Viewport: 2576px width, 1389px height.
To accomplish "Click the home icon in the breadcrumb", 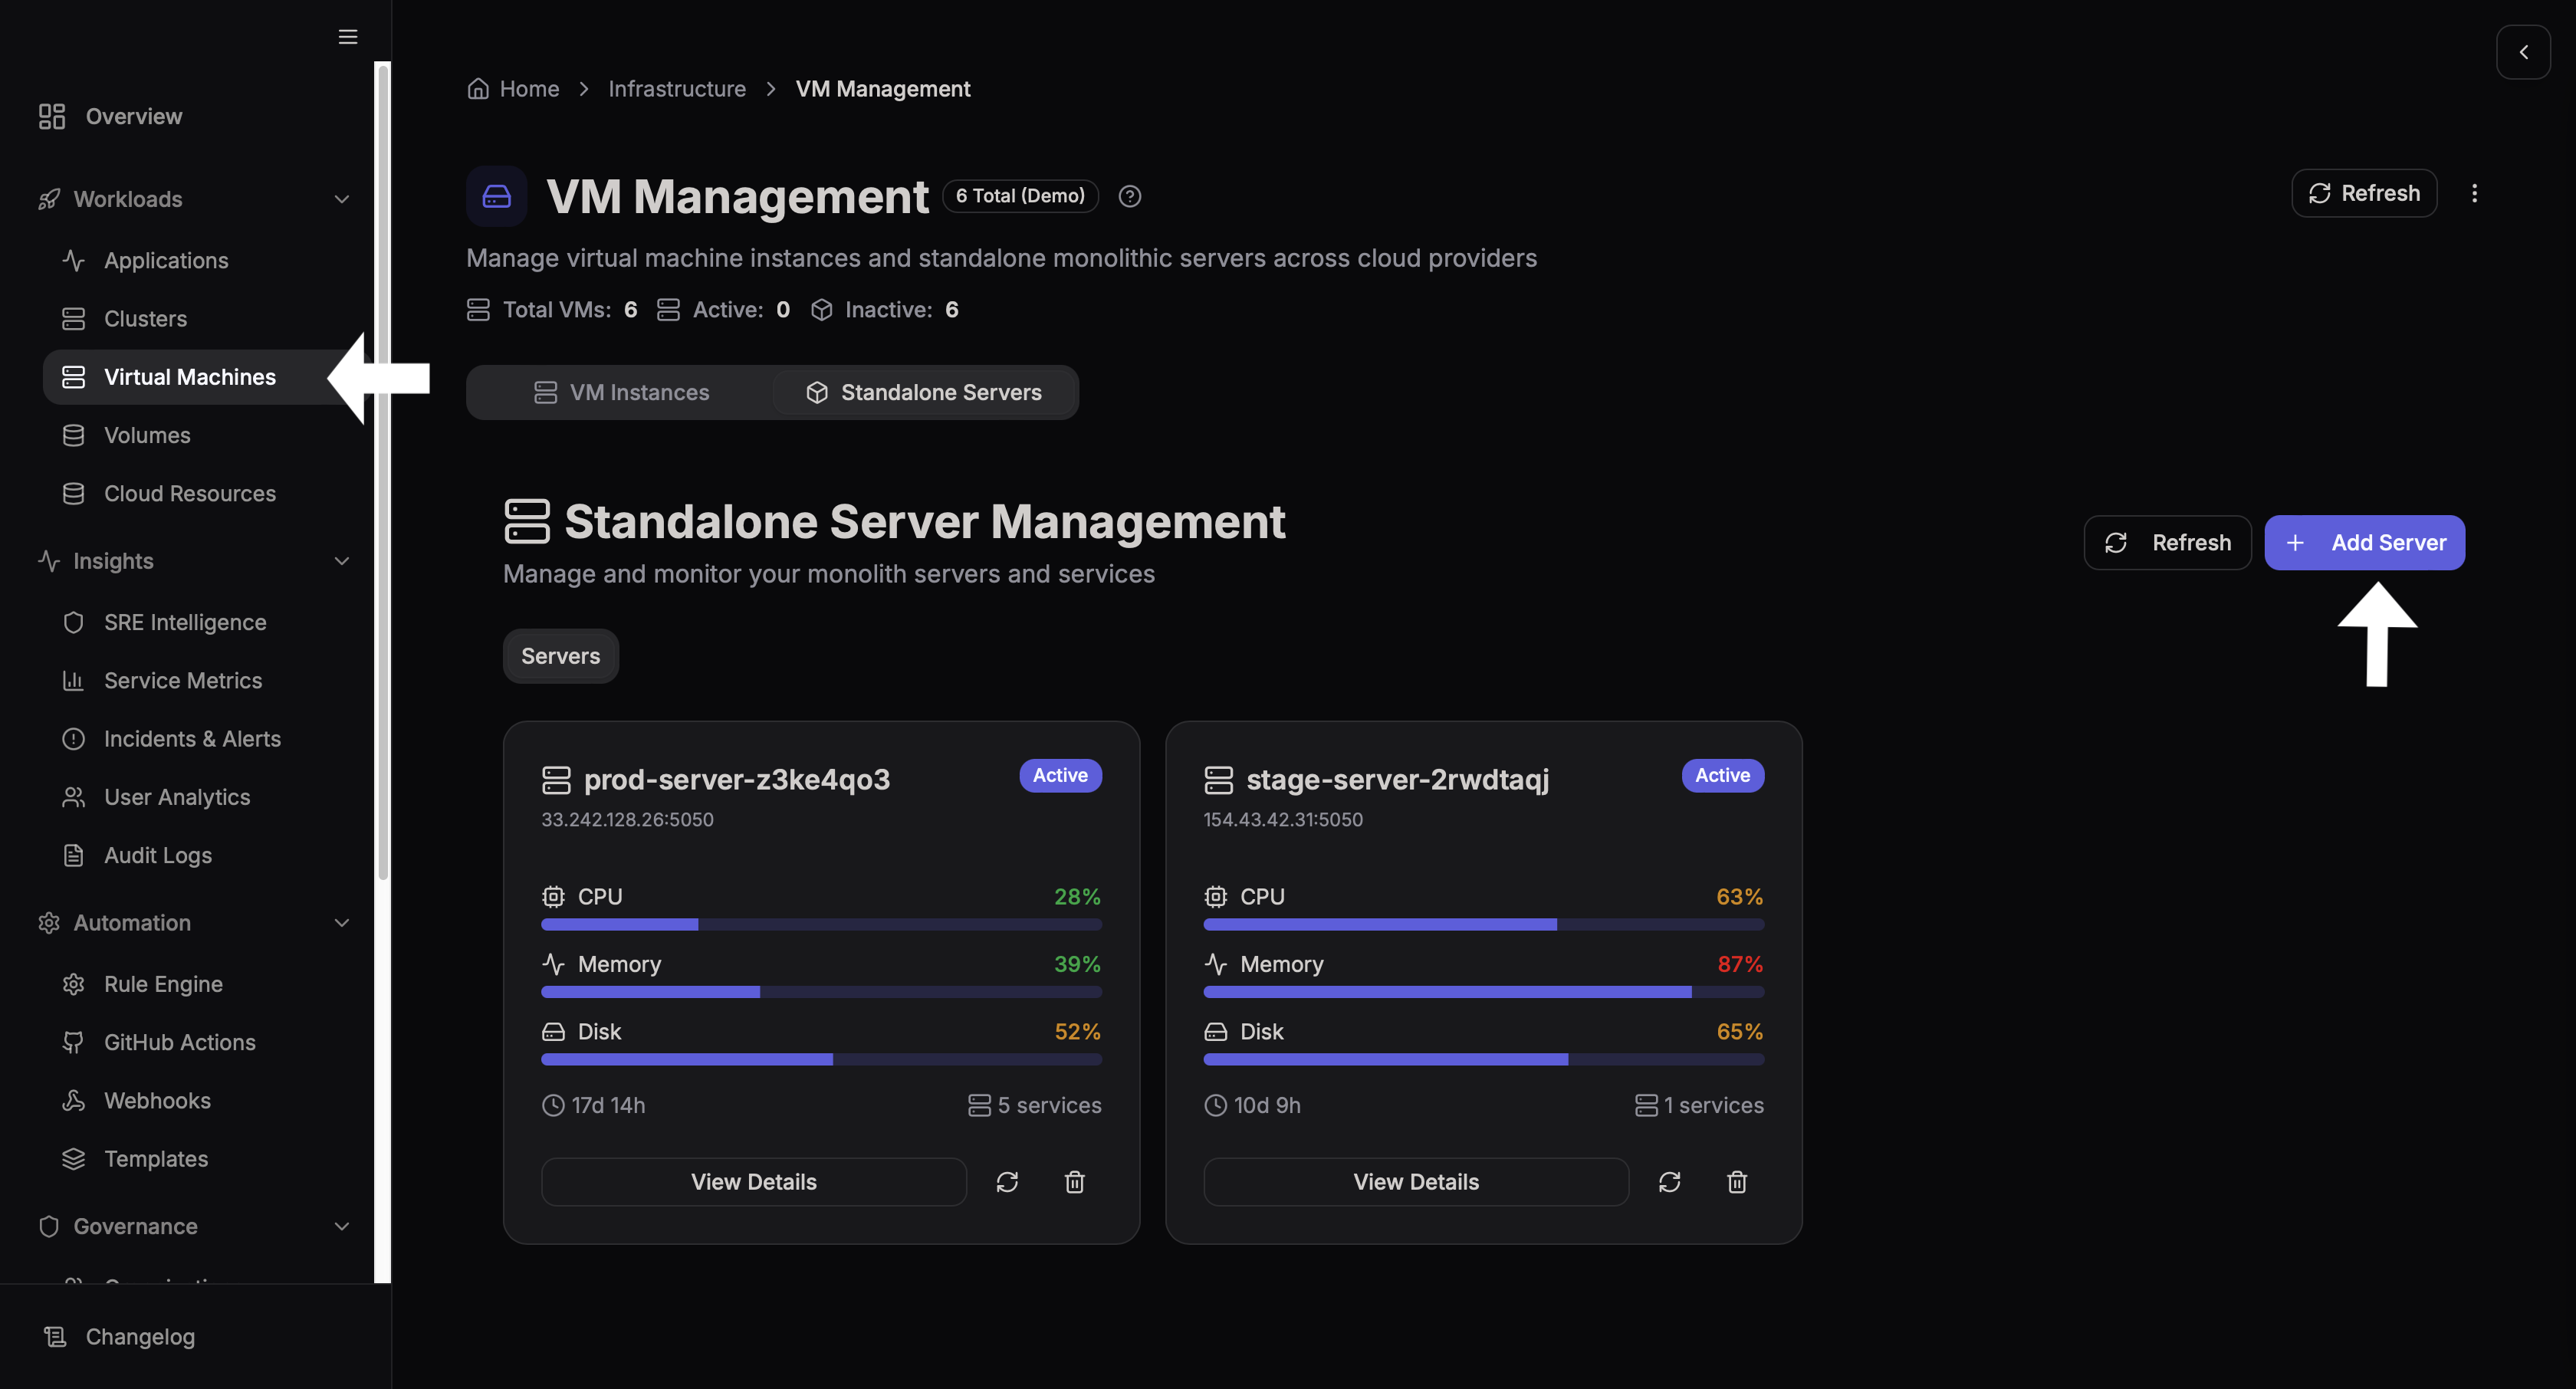I will [x=478, y=88].
